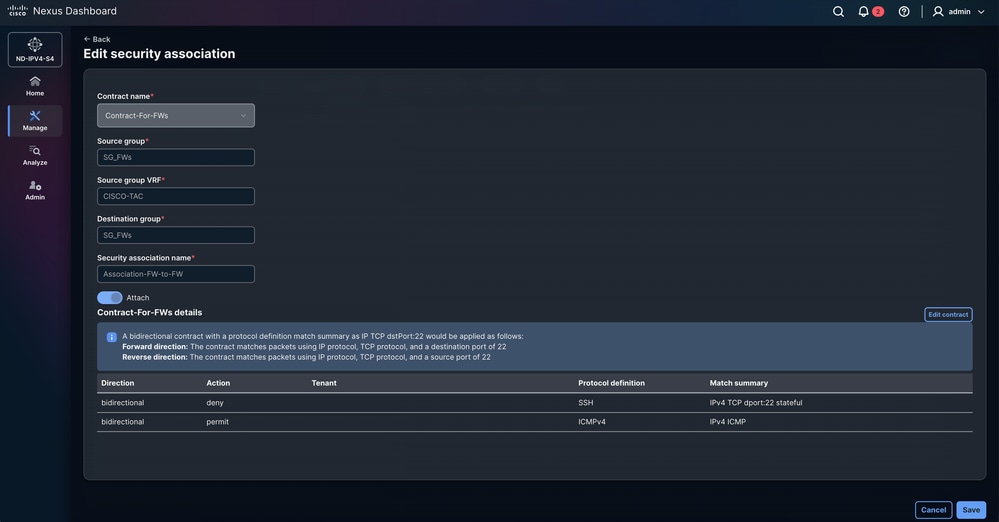Sort by the Direction column header

118,383
